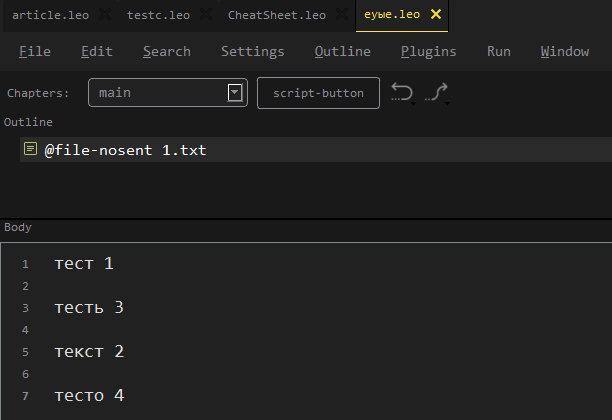
Task: Switch to the CheatSheet.leo tab
Action: [x=276, y=15]
